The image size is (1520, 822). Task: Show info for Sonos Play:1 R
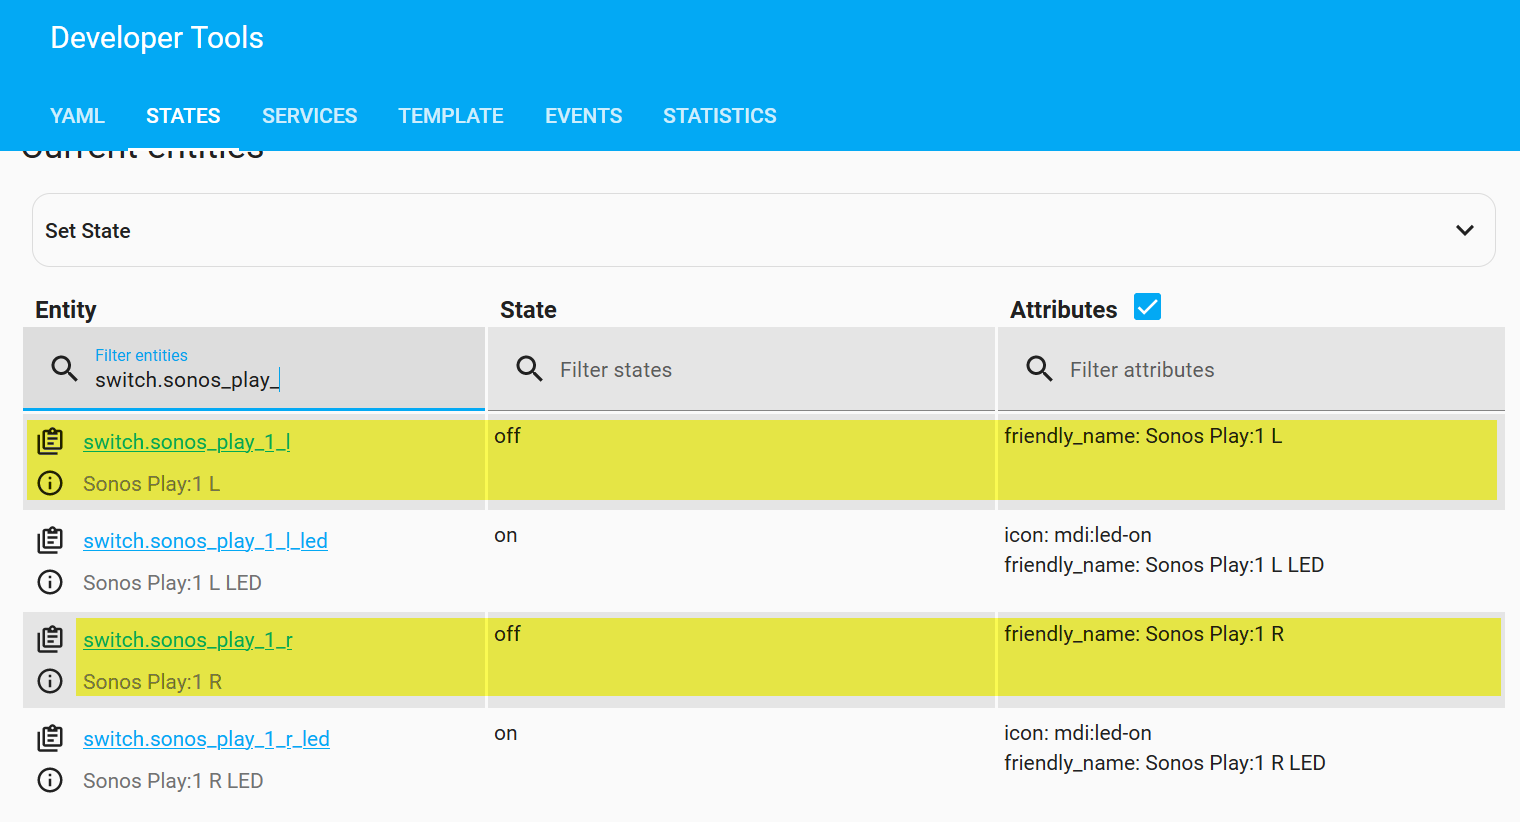coord(50,681)
